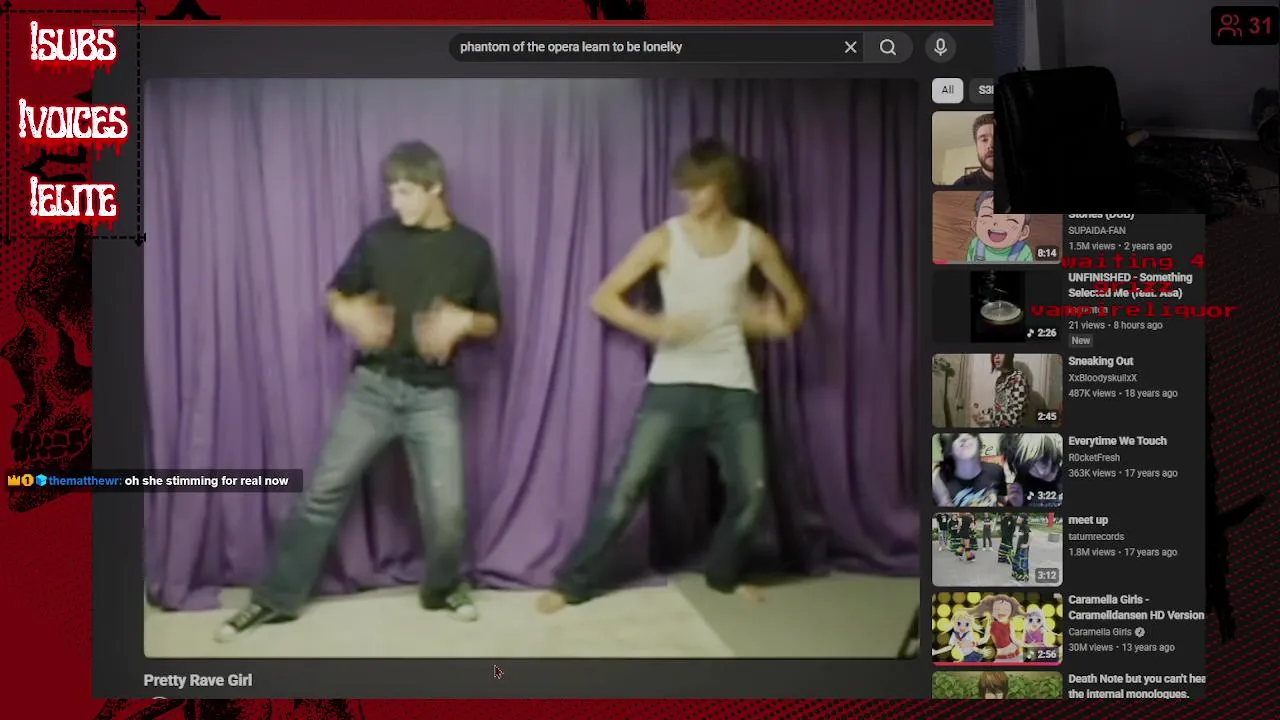The width and height of the screenshot is (1280, 720).
Task: Select the 'All' filter chip
Action: 947,90
